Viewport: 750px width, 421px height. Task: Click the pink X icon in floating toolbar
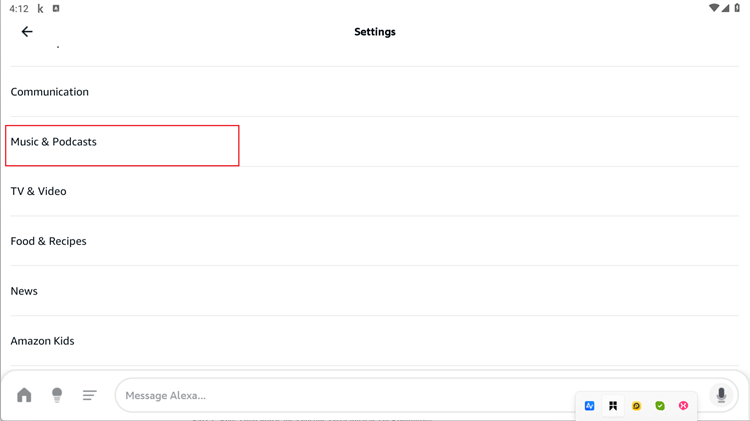point(684,406)
